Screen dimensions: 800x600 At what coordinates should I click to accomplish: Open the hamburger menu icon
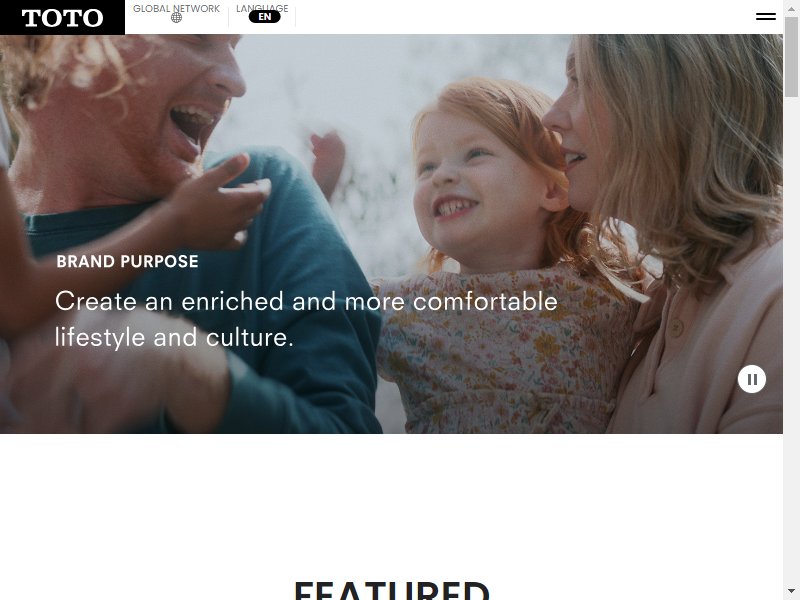pyautogui.click(x=766, y=17)
